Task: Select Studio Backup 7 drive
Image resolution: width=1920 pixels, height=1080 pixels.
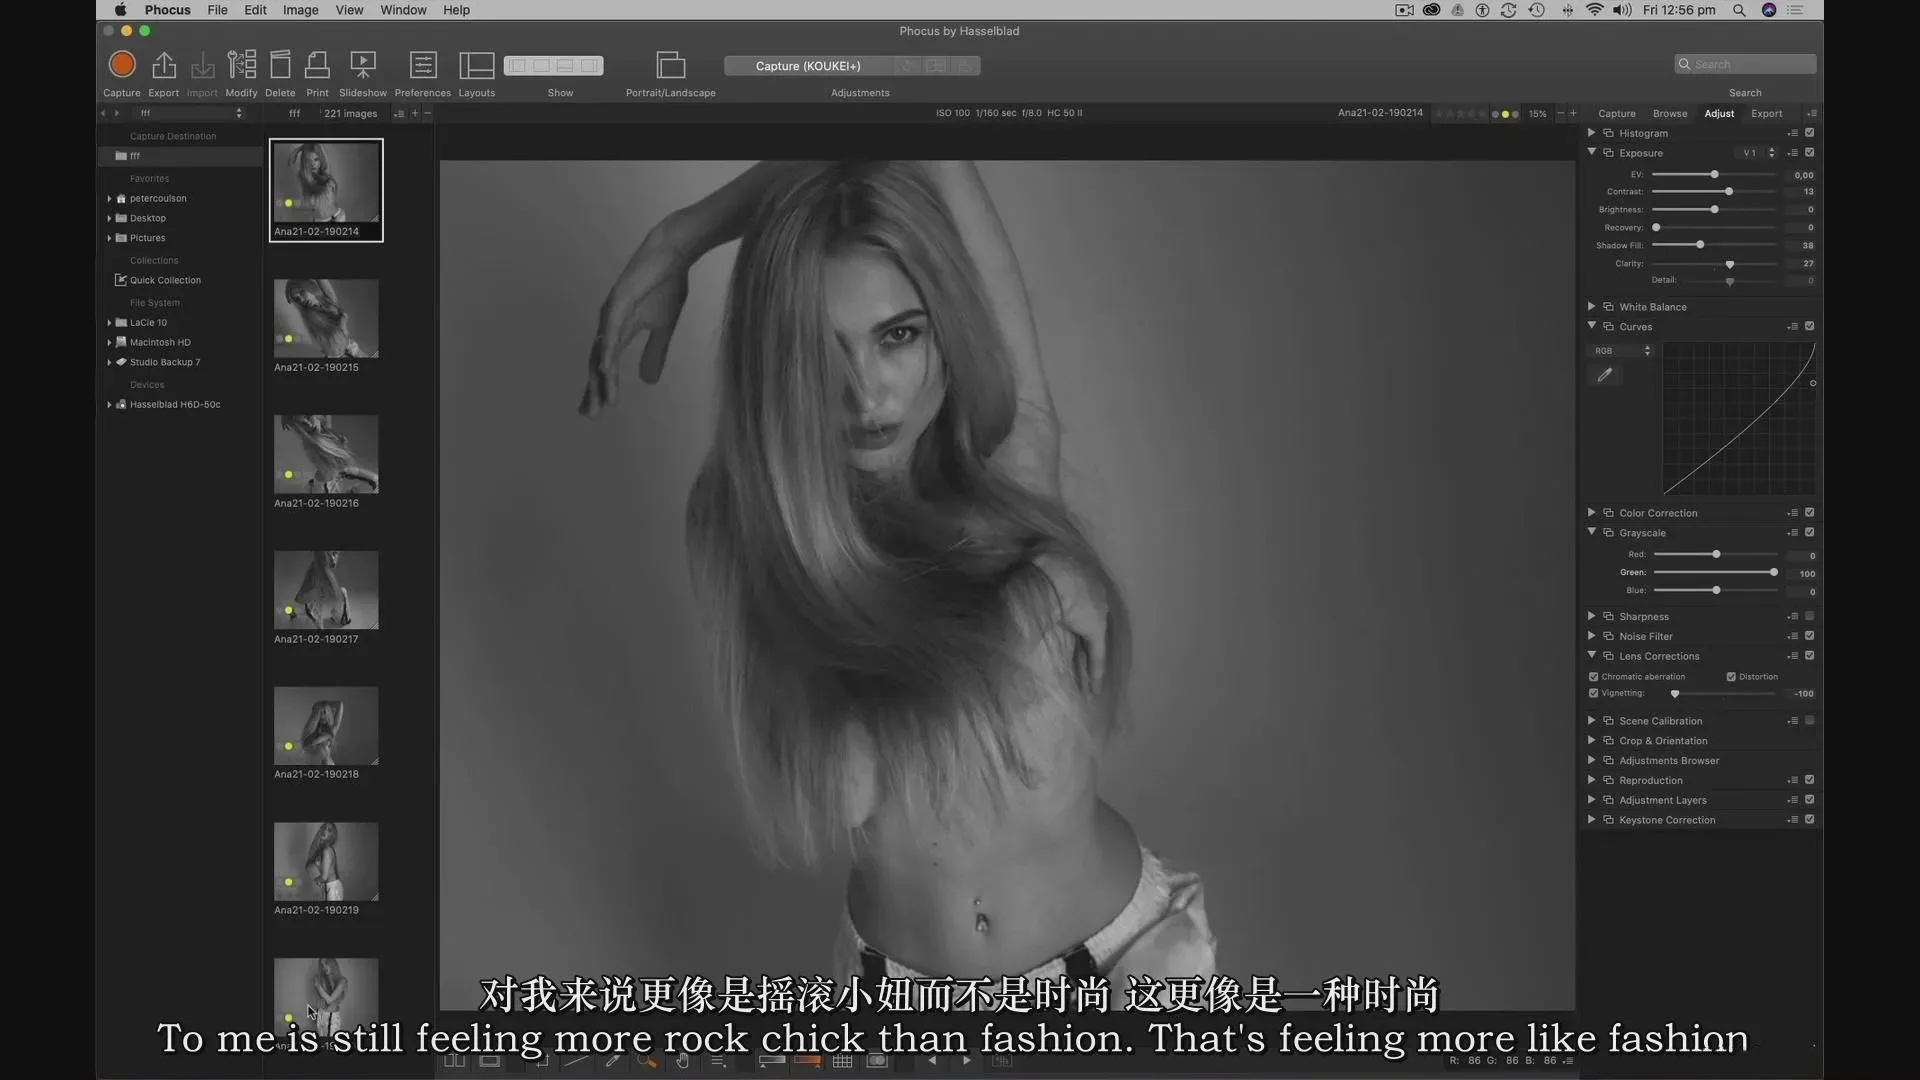Action: point(164,363)
